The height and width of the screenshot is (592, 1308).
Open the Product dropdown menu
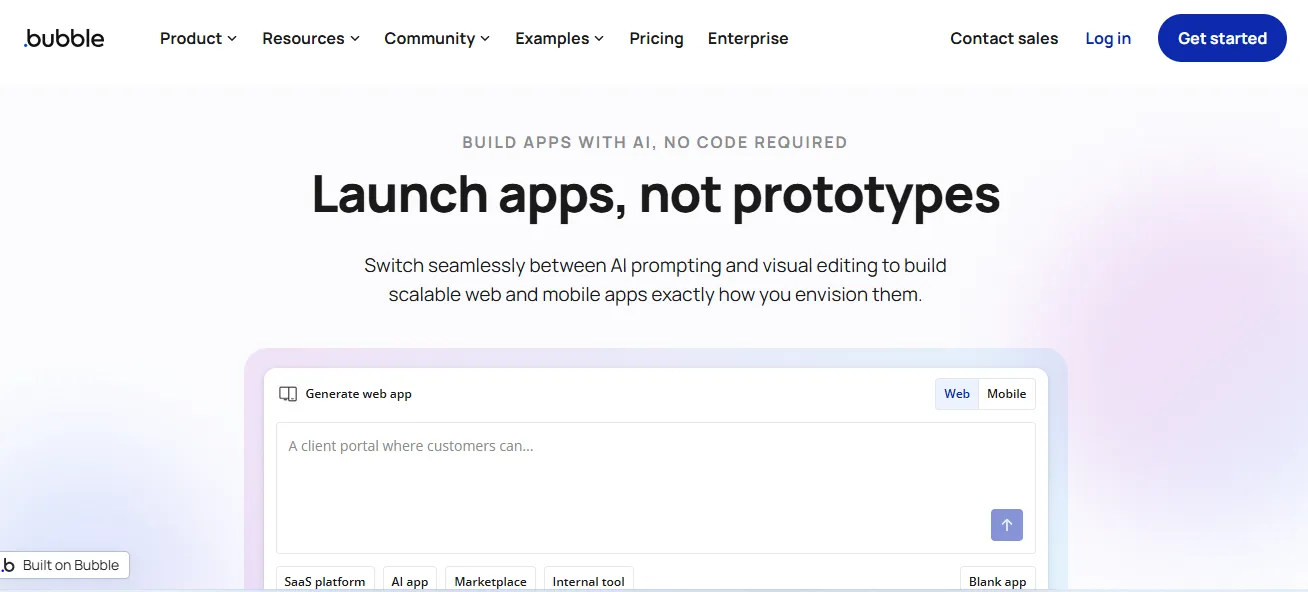click(x=198, y=38)
